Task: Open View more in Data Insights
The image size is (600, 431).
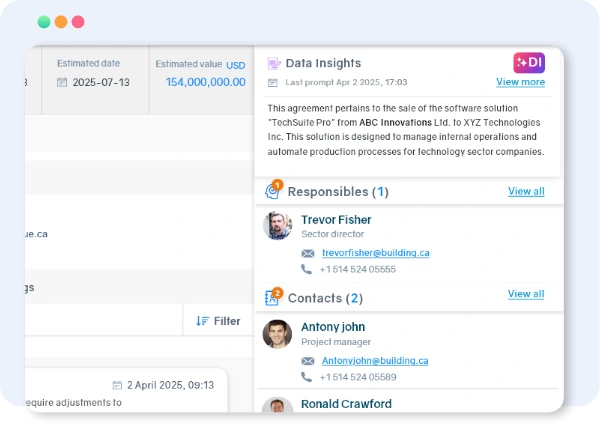Action: click(x=520, y=82)
